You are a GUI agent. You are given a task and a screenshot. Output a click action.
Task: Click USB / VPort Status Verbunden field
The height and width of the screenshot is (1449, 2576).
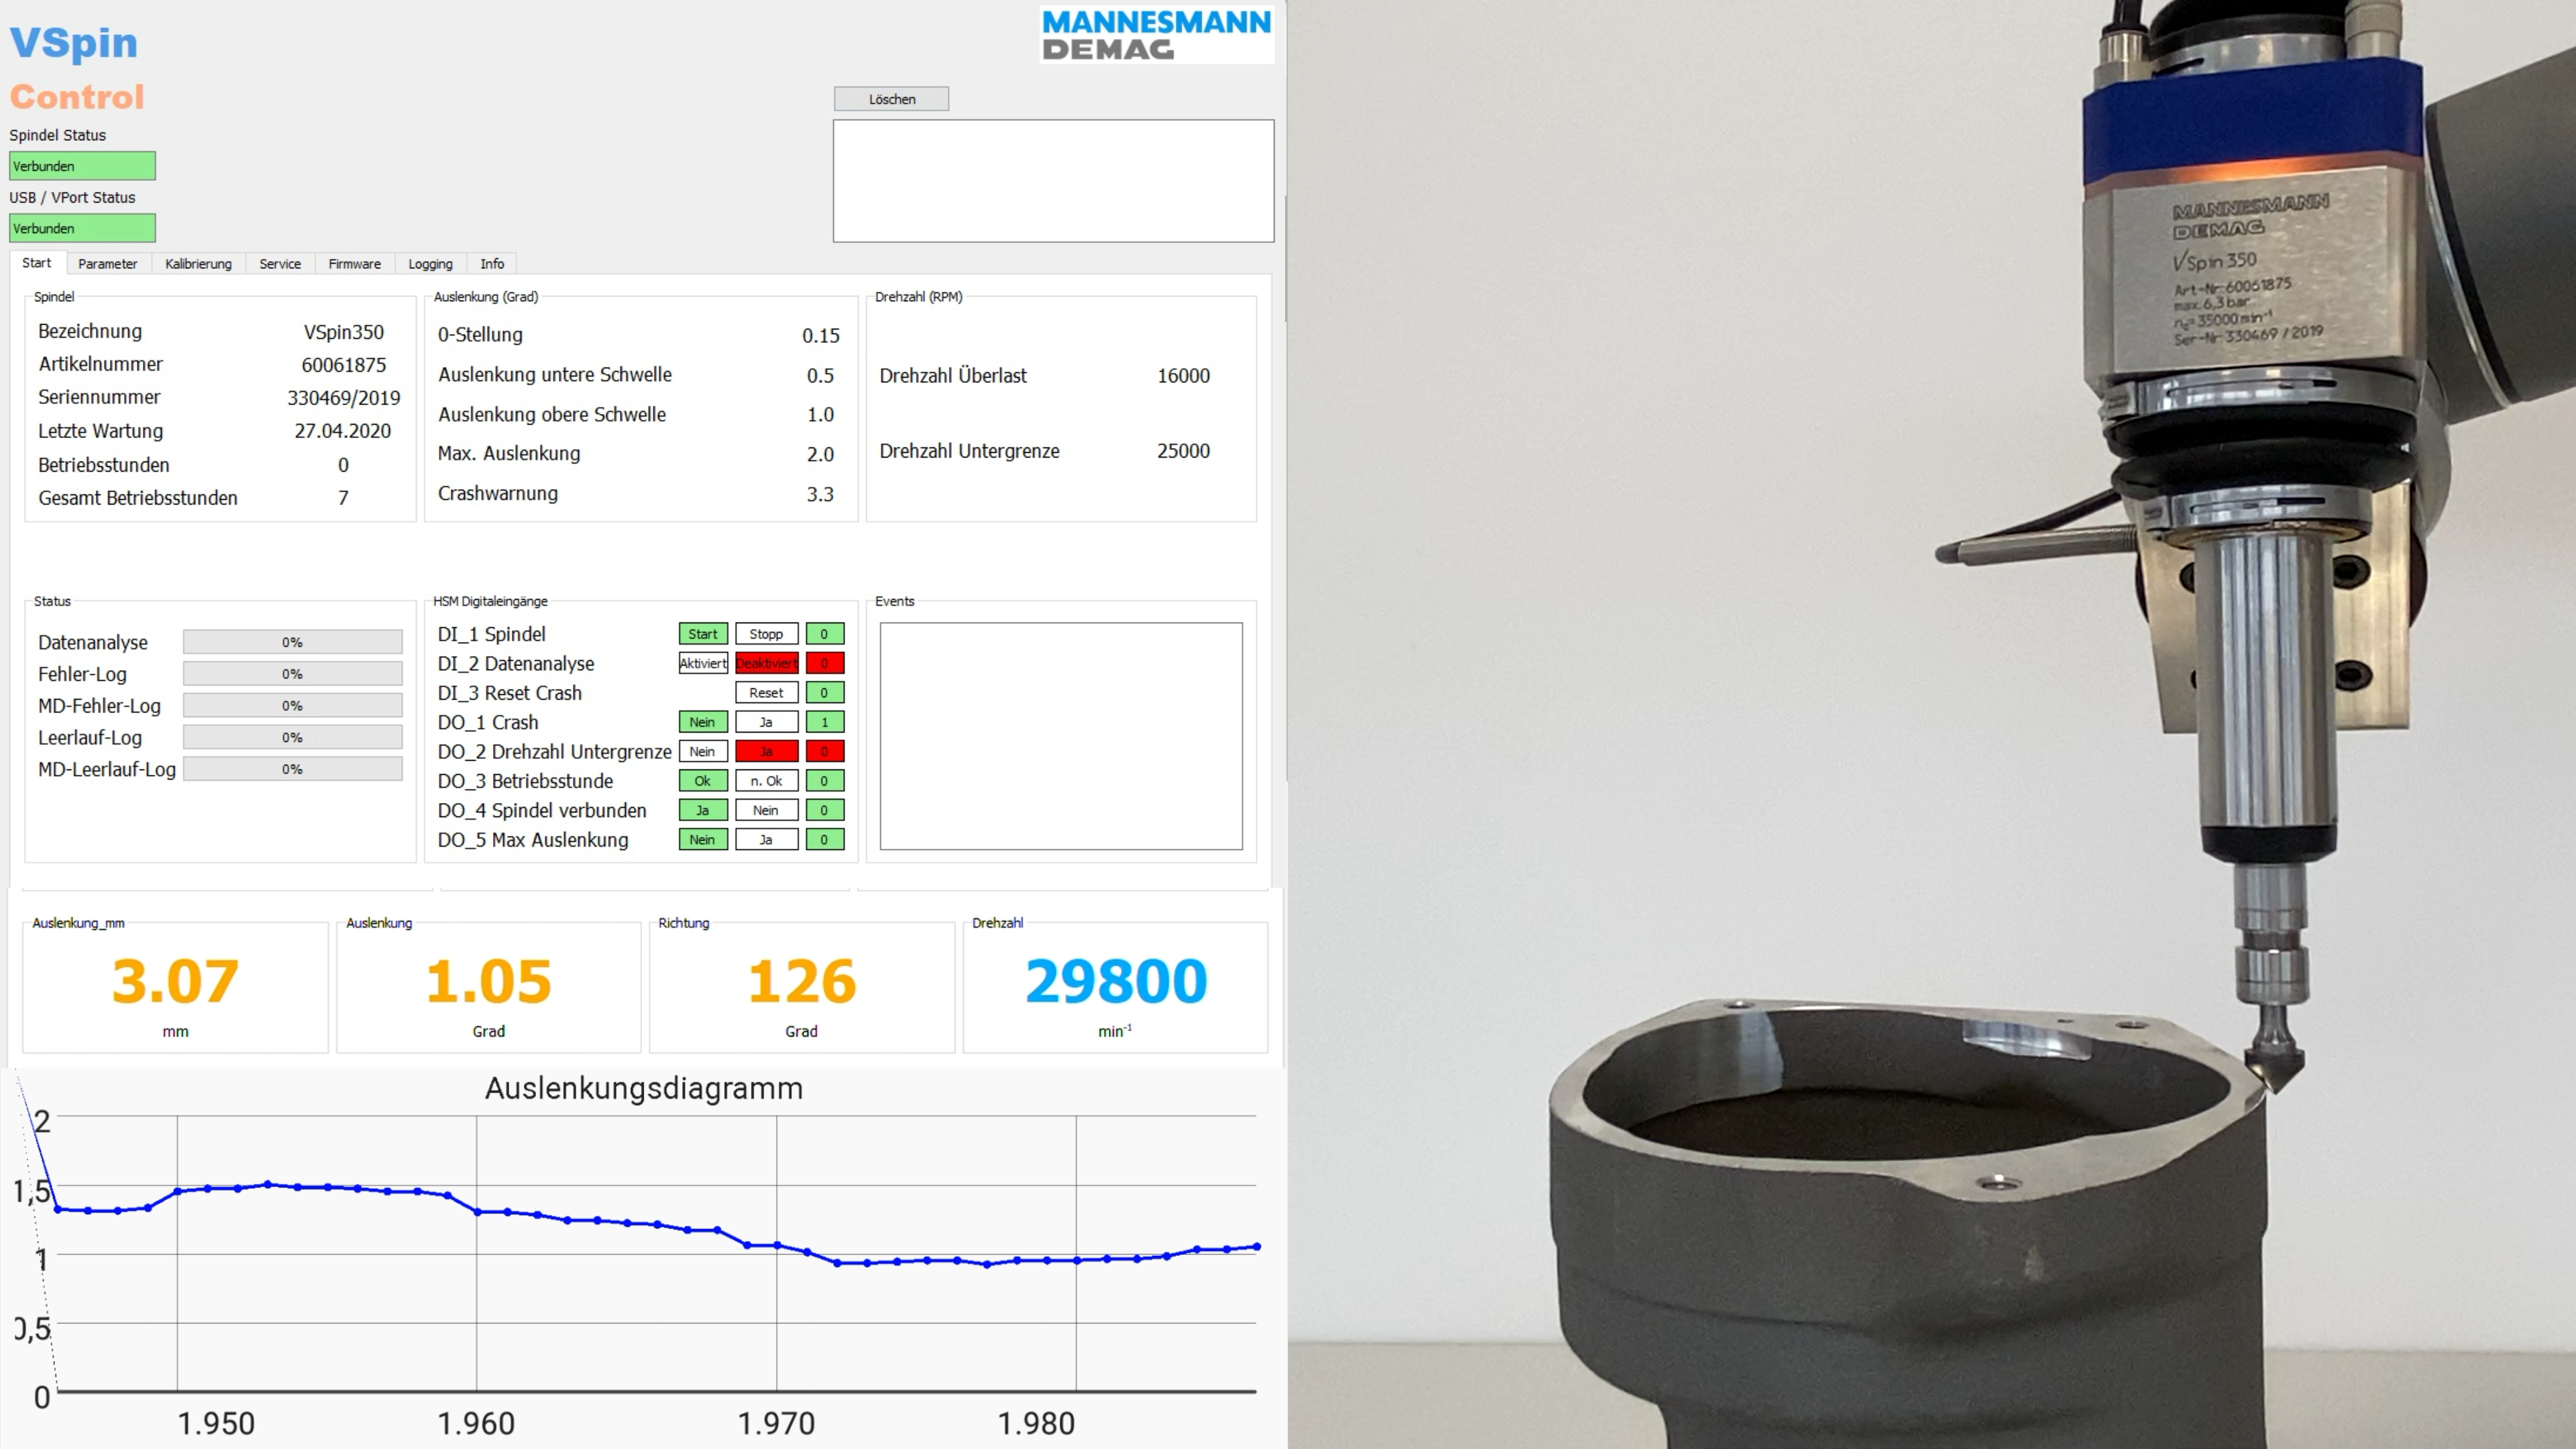point(83,228)
